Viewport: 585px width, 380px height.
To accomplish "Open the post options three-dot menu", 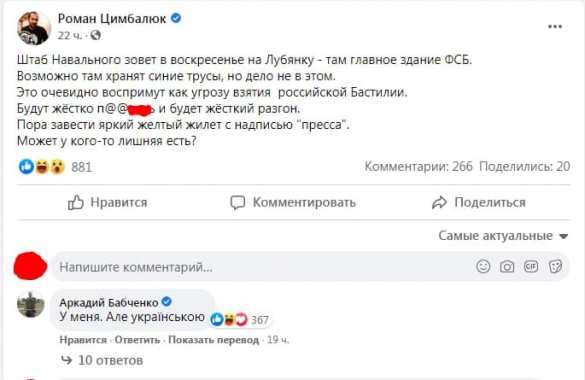I will coord(555,26).
